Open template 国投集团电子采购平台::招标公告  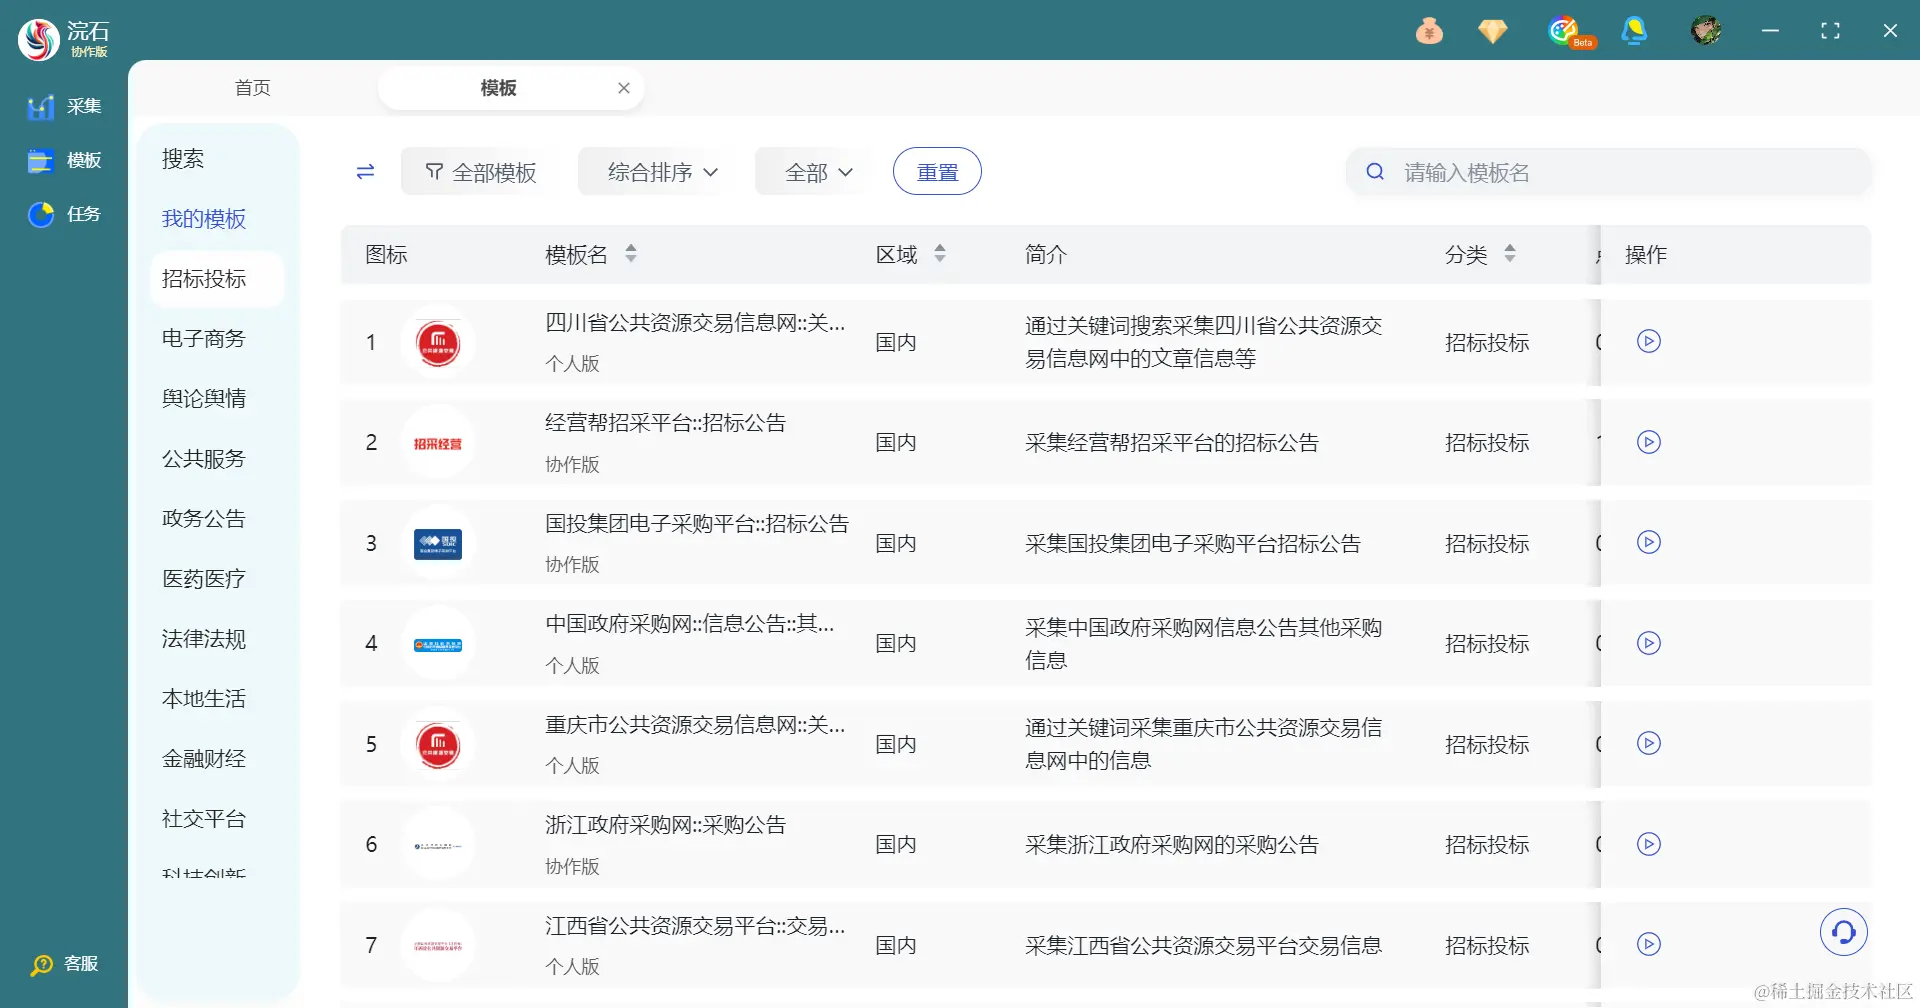point(697,524)
